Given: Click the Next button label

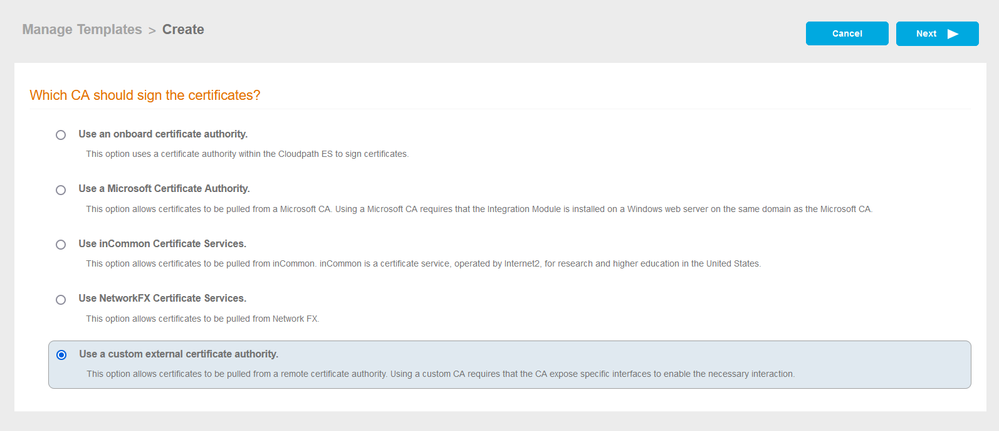Looking at the screenshot, I should pyautogui.click(x=926, y=34).
